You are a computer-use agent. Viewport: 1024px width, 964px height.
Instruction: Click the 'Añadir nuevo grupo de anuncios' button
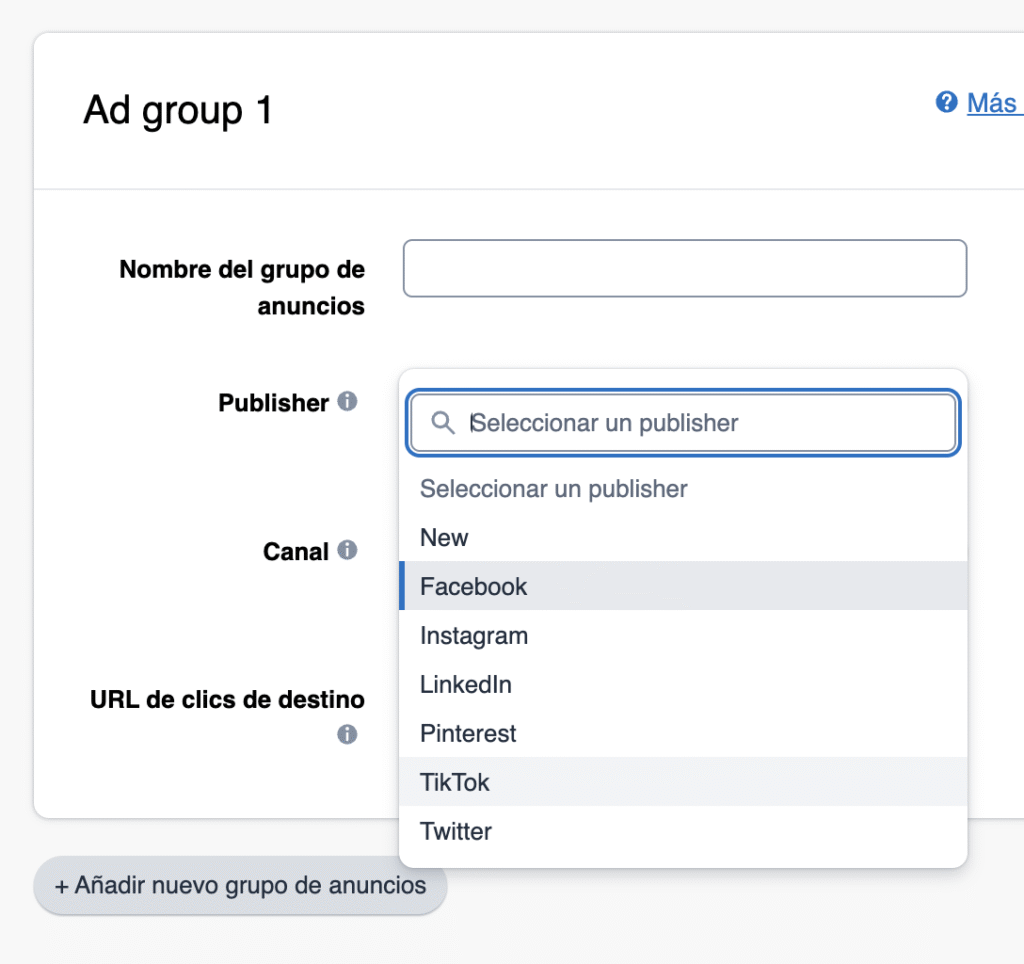240,885
